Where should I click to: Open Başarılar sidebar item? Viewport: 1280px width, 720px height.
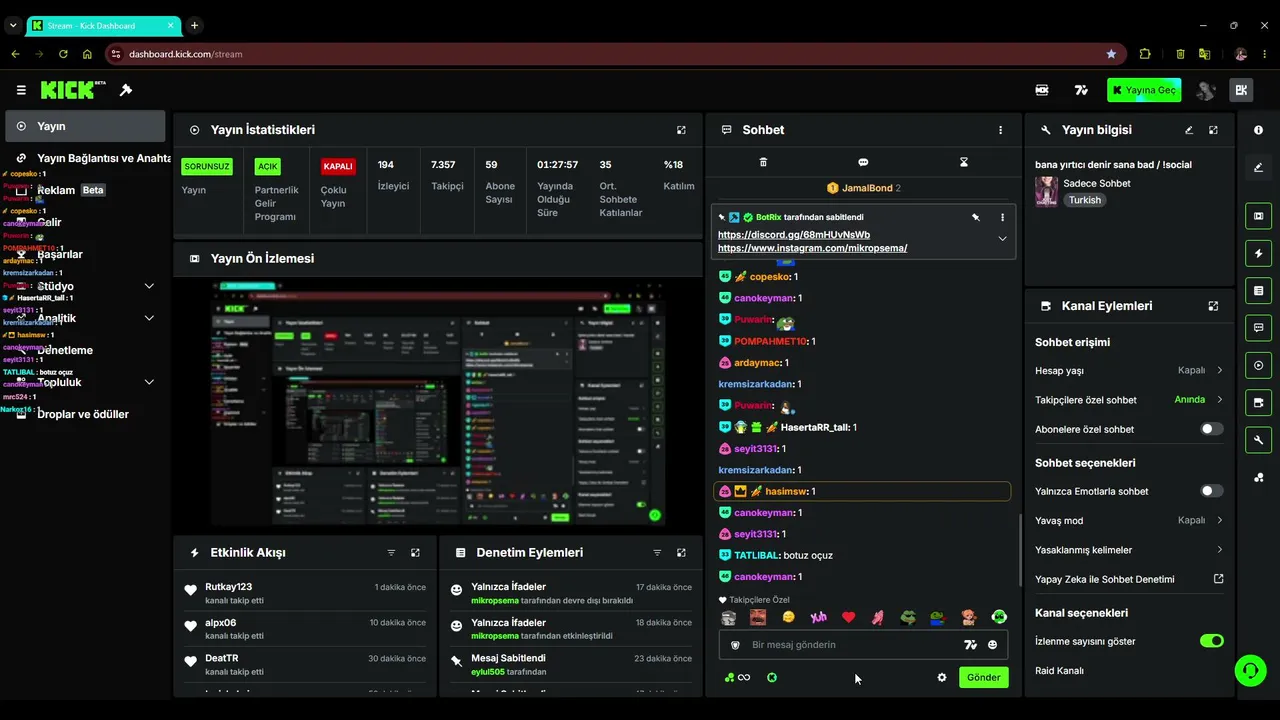tap(85, 254)
